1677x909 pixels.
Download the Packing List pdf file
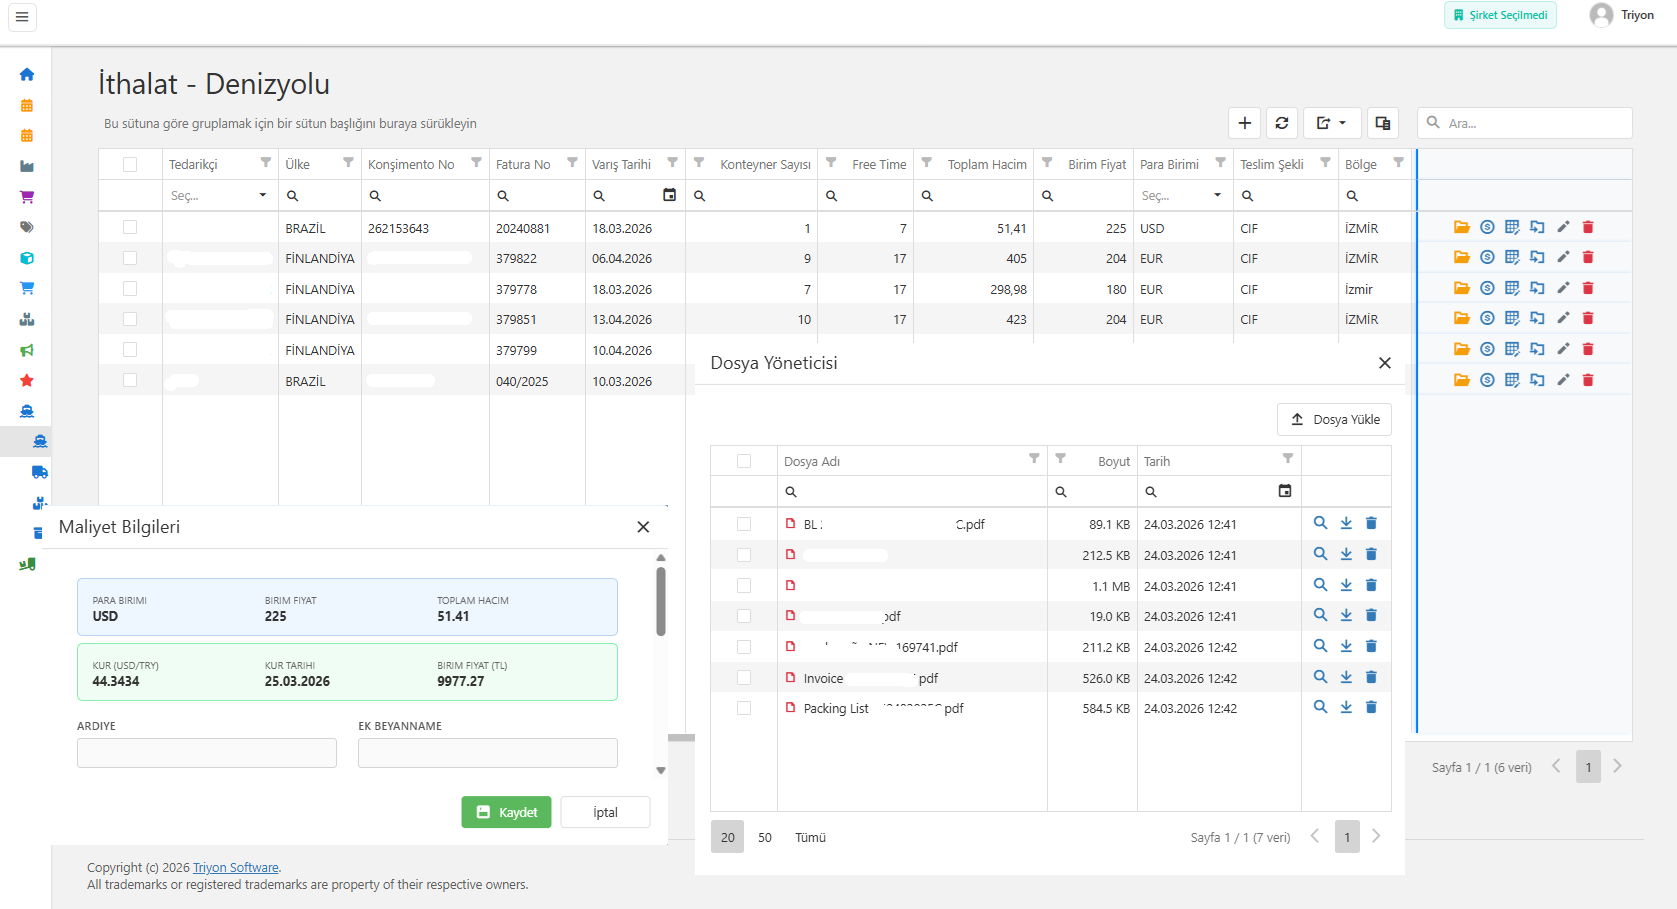pyautogui.click(x=1346, y=707)
